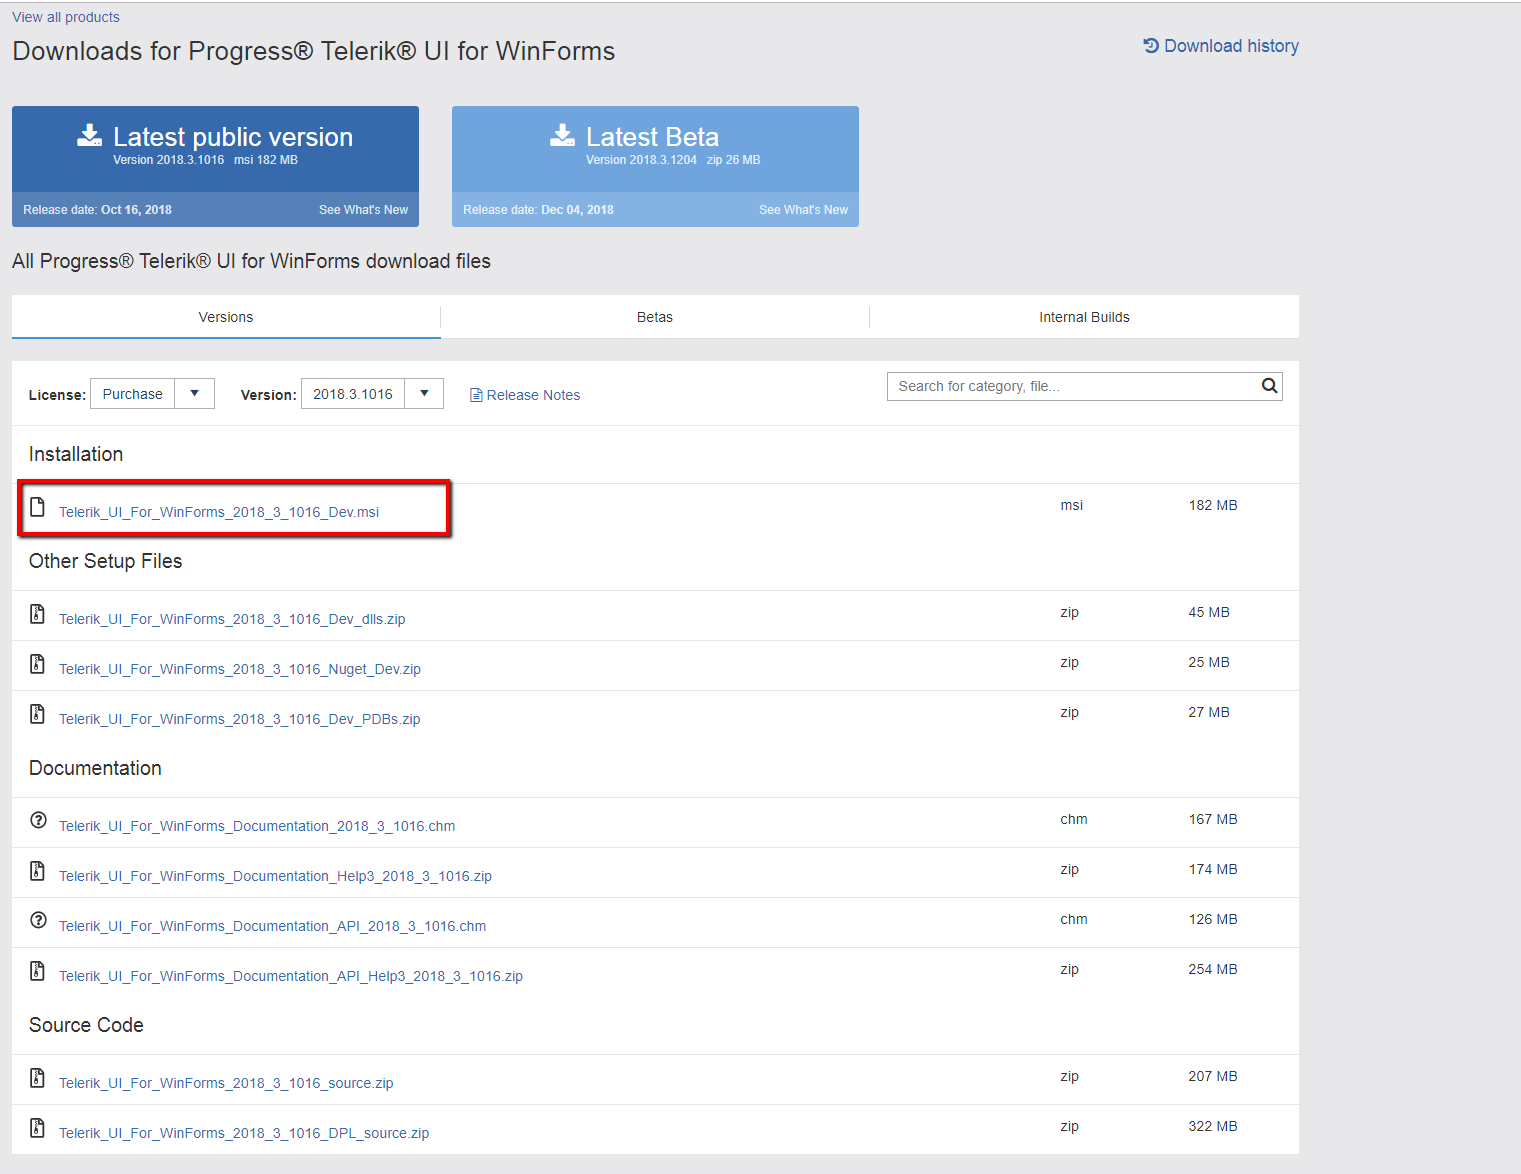1521x1174 pixels.
Task: Switch to the Versions tab
Action: pos(226,317)
